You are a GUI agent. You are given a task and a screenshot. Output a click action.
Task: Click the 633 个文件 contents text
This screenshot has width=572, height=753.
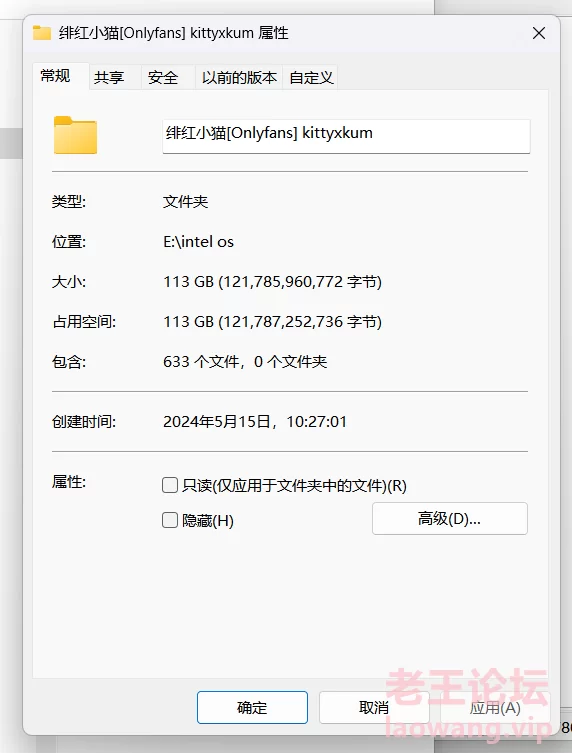point(202,362)
